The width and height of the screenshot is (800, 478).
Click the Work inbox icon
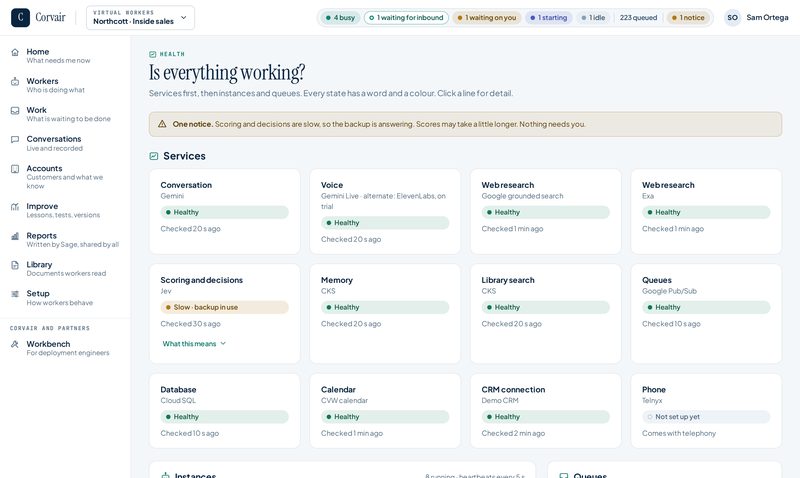click(15, 111)
